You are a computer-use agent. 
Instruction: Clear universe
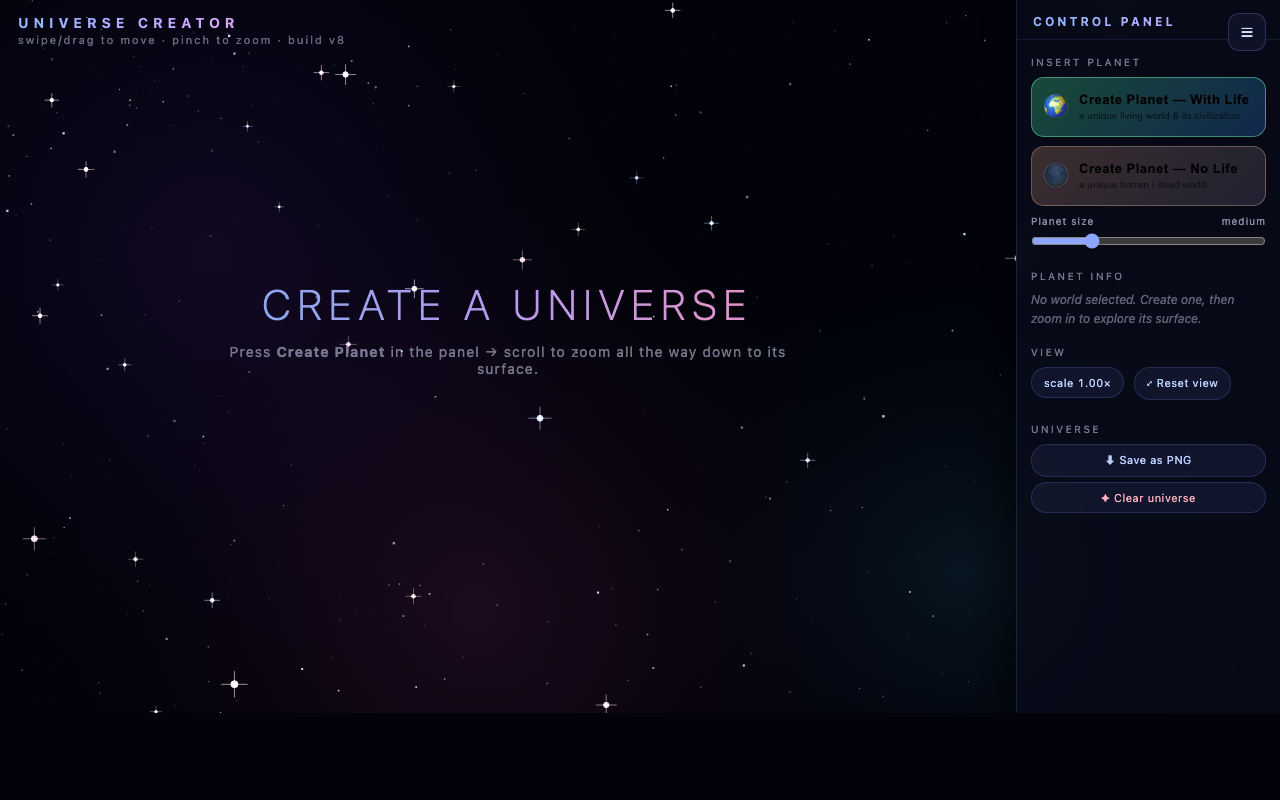click(1148, 498)
